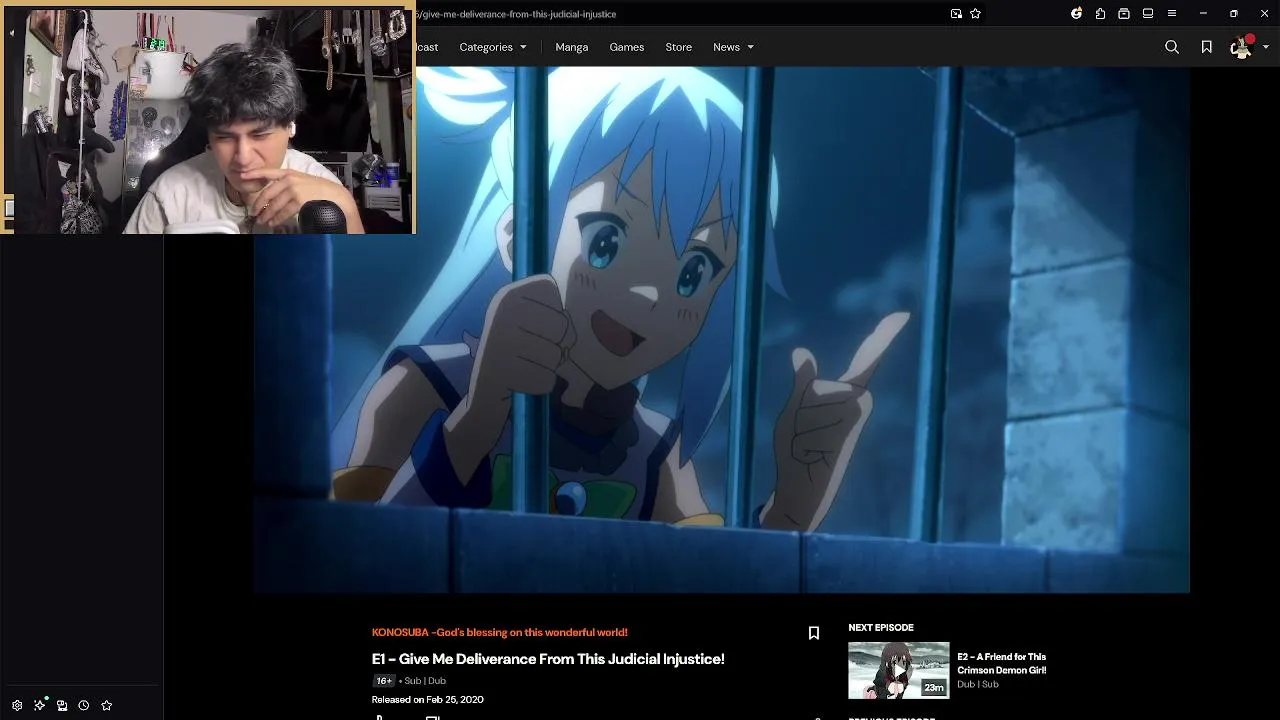Click the NEXT EPISODE label
Viewport: 1280px width, 720px height.
pyautogui.click(x=881, y=627)
